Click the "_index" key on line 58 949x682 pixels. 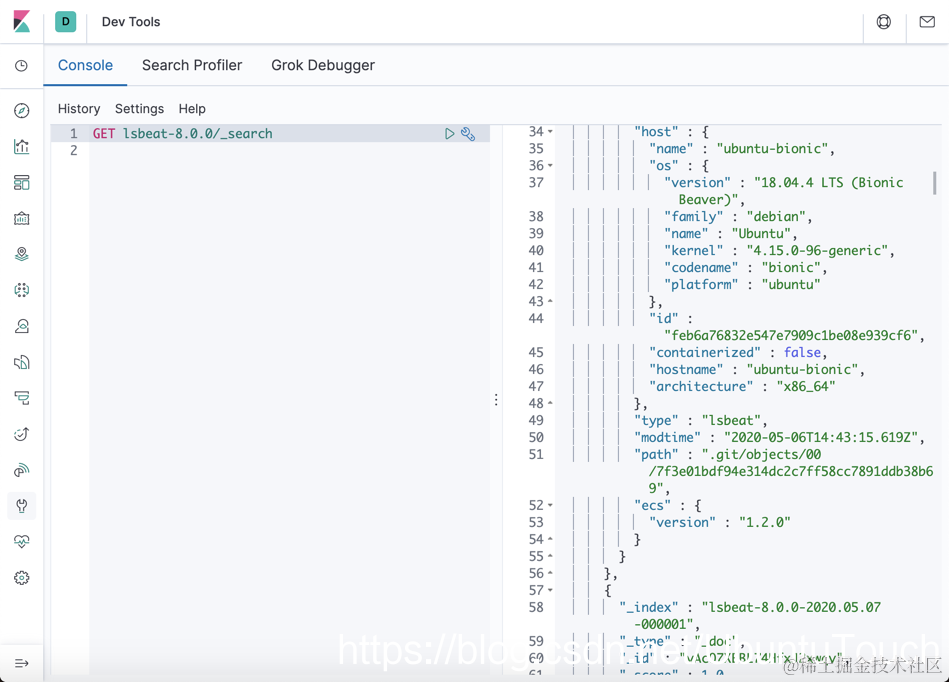pyautogui.click(x=649, y=608)
